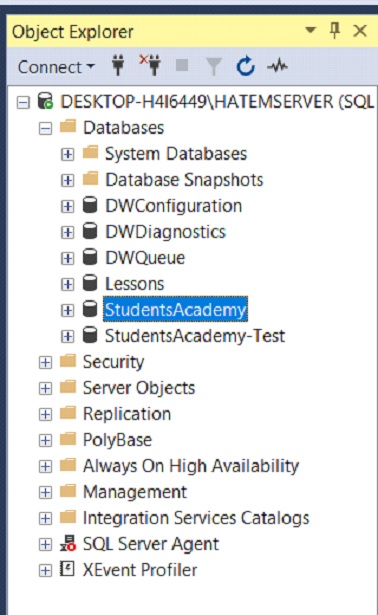Close the Object Explorer panel

[360, 30]
